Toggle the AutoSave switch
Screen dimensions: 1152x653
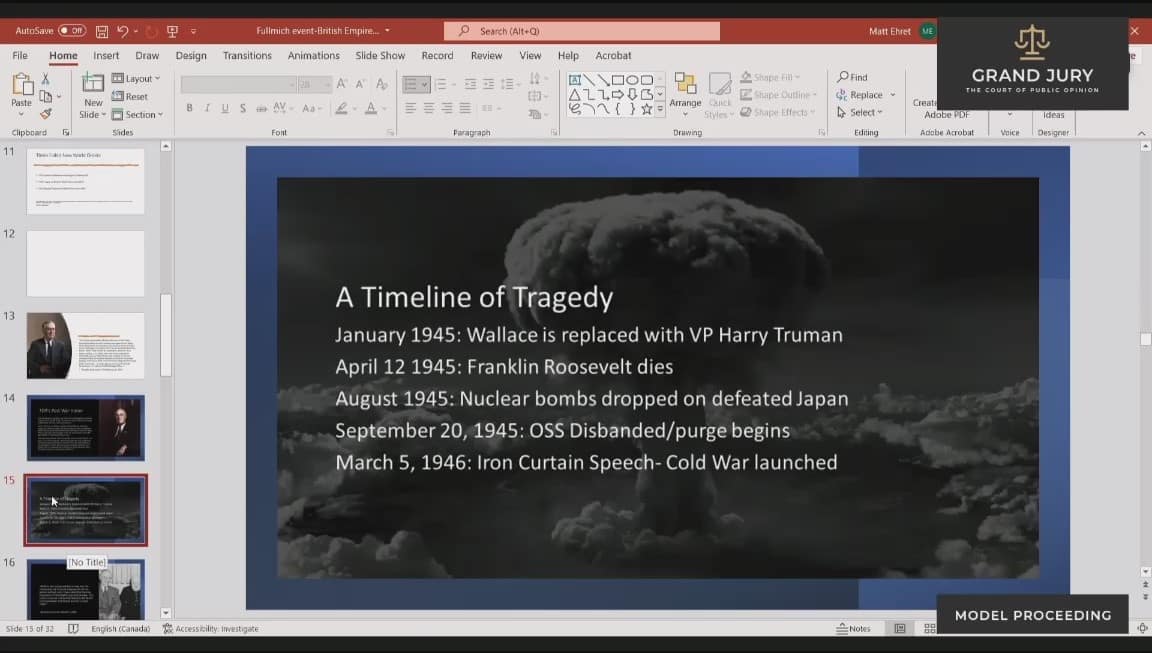72,31
